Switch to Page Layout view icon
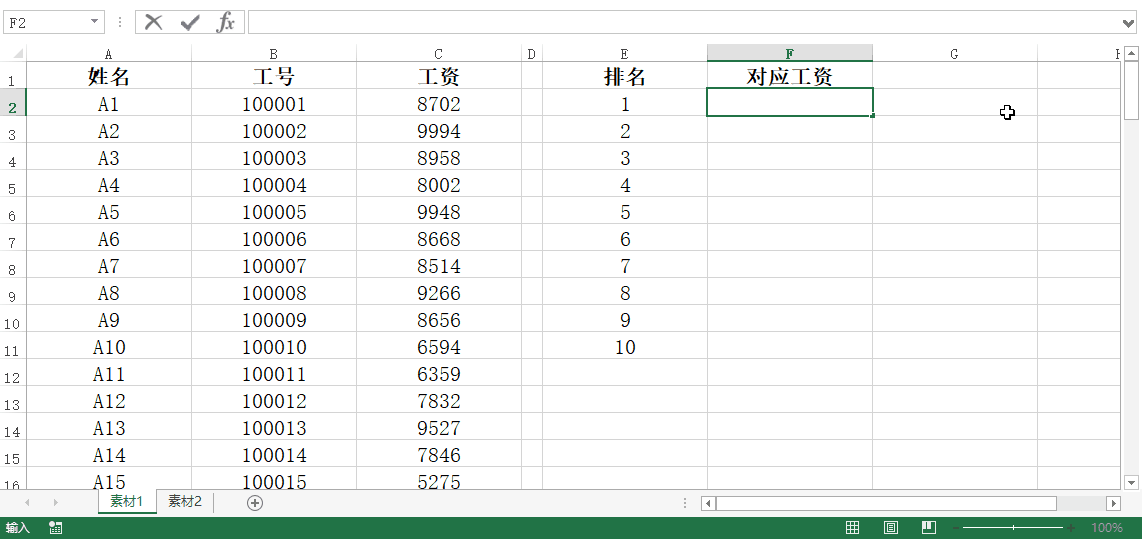Screen dimensions: 1142x539 [891, 527]
